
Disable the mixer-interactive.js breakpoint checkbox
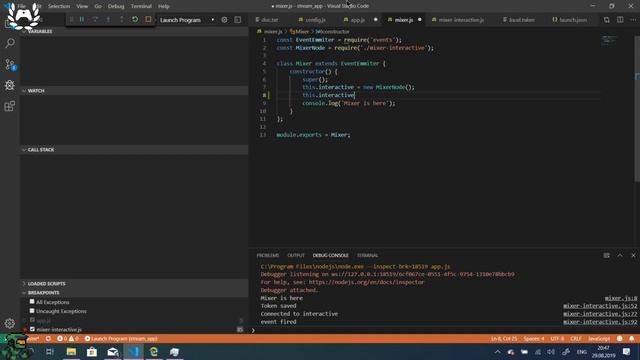[32, 329]
